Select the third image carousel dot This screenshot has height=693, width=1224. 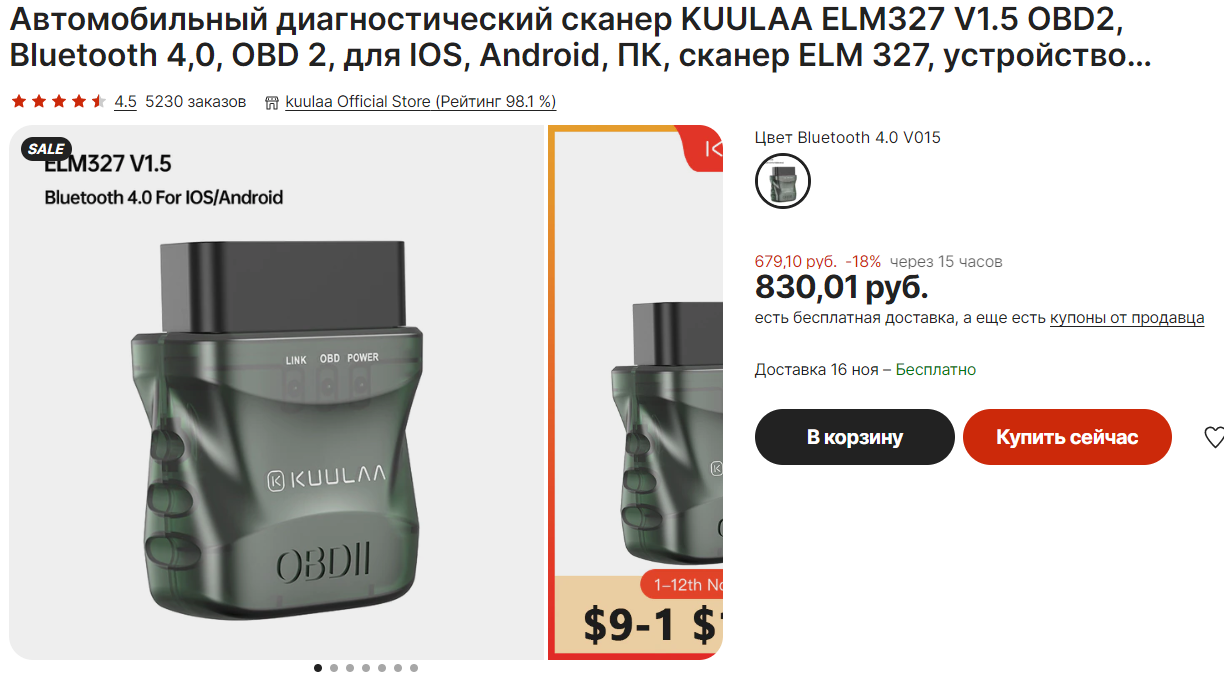coord(350,668)
